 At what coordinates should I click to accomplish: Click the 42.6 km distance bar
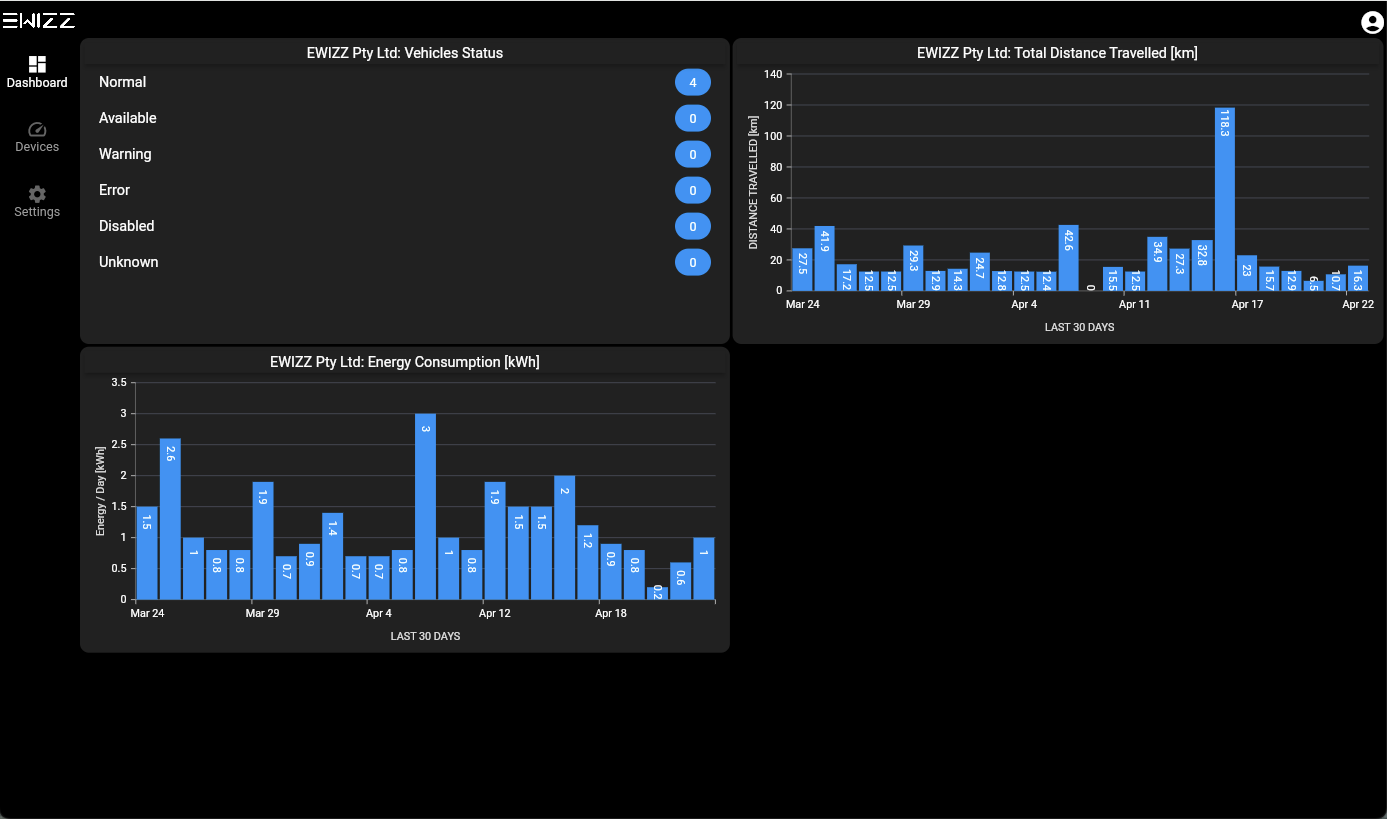click(1069, 258)
